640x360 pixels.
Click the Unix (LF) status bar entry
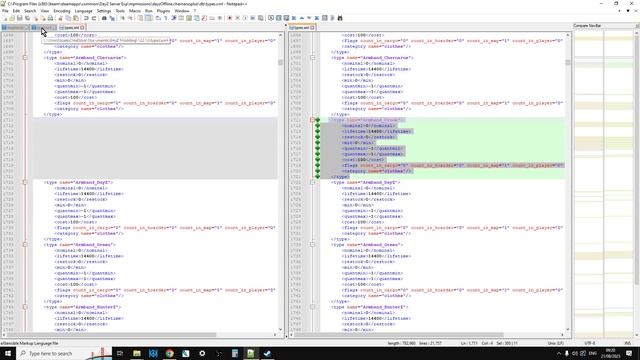(x=556, y=343)
